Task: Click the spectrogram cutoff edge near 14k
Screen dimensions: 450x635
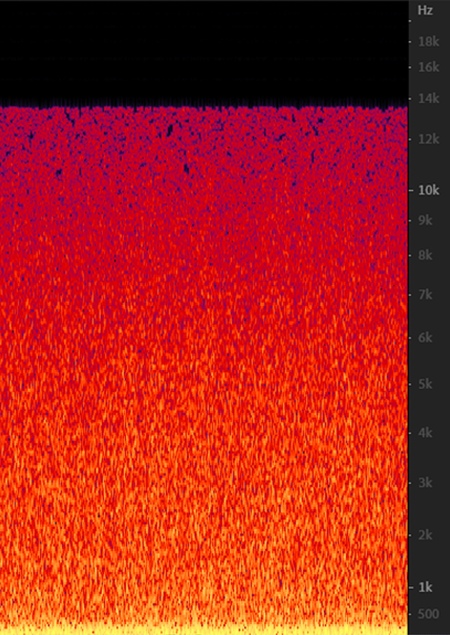Action: pos(204,107)
